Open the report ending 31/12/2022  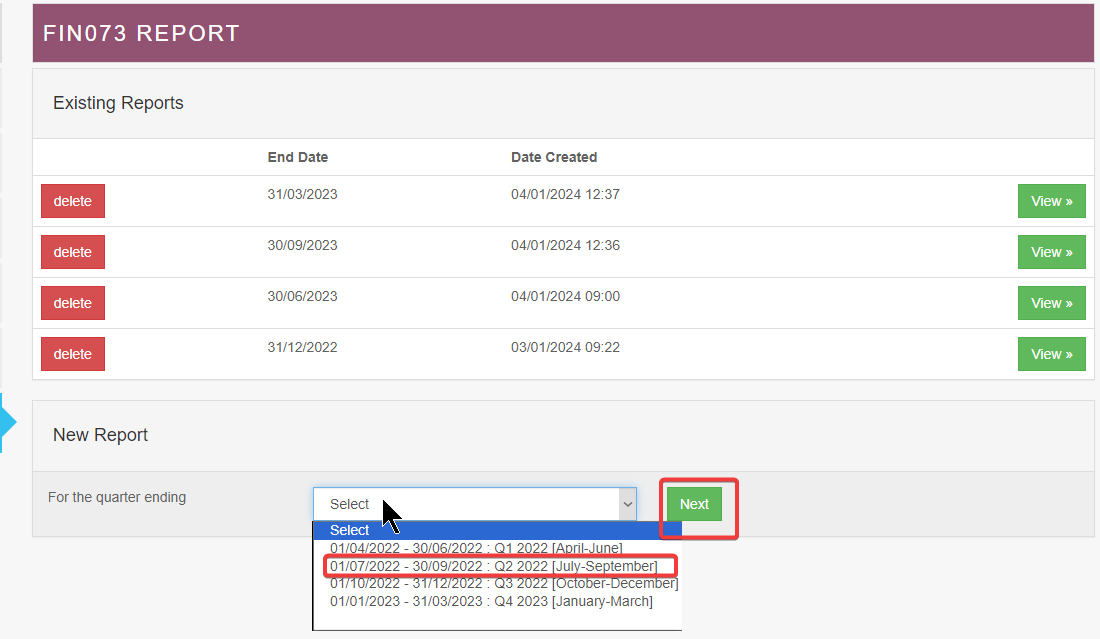[x=1051, y=354]
